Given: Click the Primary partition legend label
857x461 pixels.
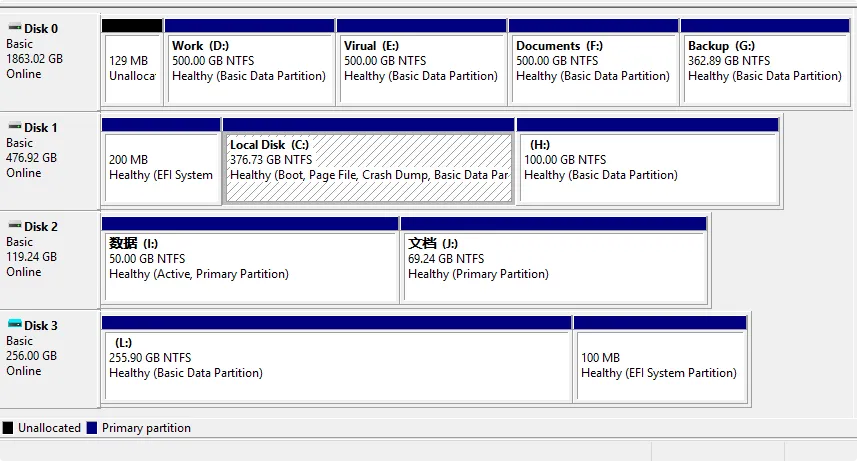Looking at the screenshot, I should pyautogui.click(x=146, y=428).
